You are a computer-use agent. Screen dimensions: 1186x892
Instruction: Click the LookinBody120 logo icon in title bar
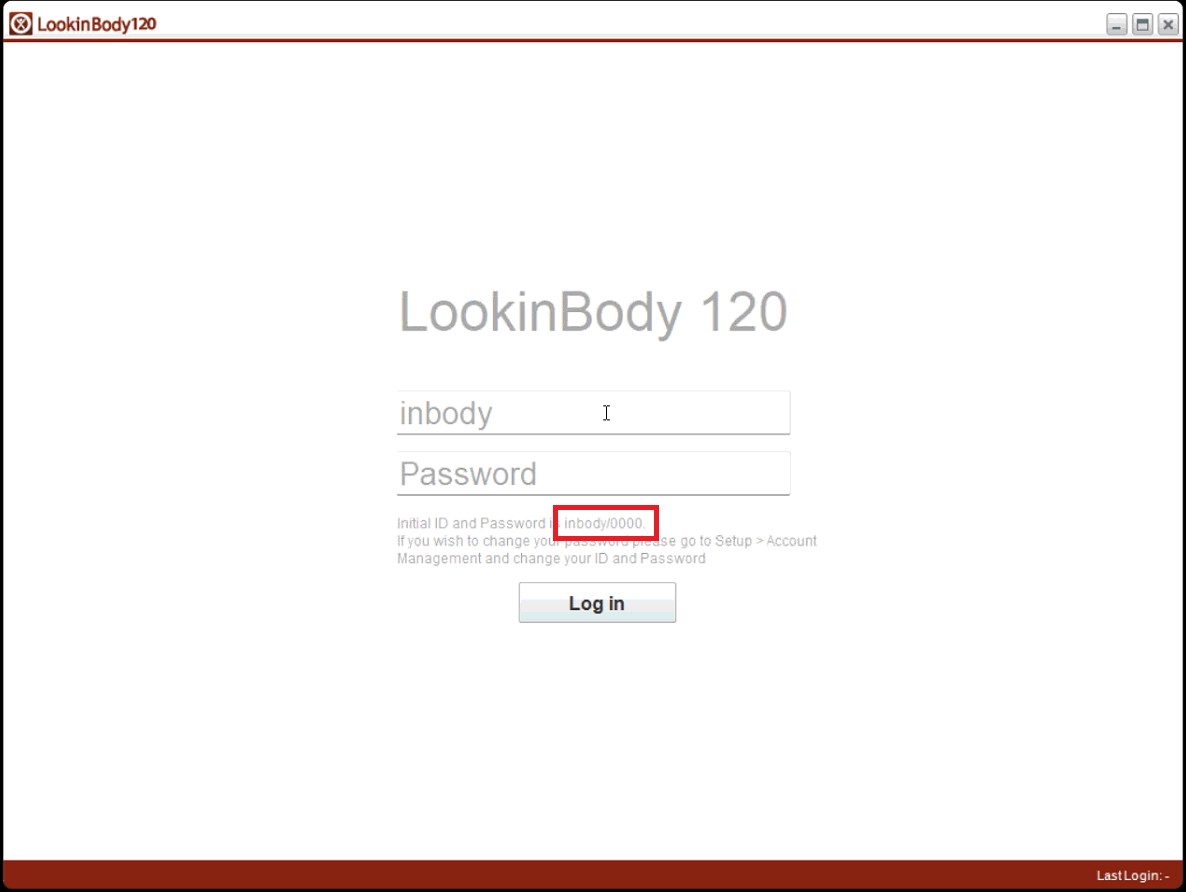point(20,23)
